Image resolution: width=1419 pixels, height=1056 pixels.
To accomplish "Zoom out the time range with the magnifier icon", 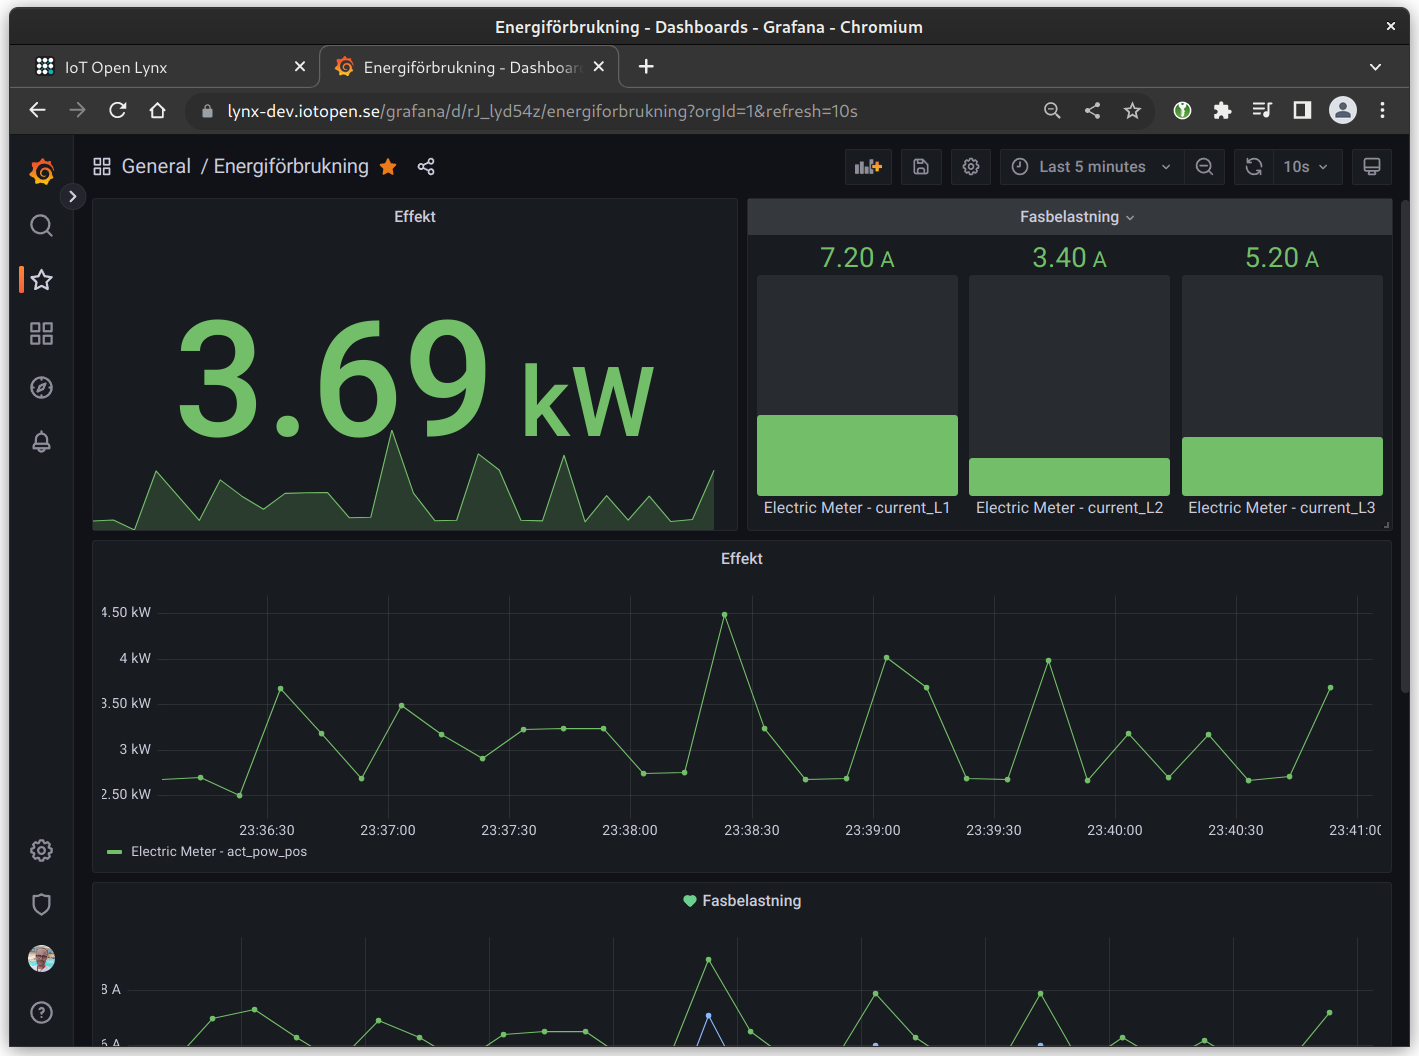I will click(x=1204, y=166).
